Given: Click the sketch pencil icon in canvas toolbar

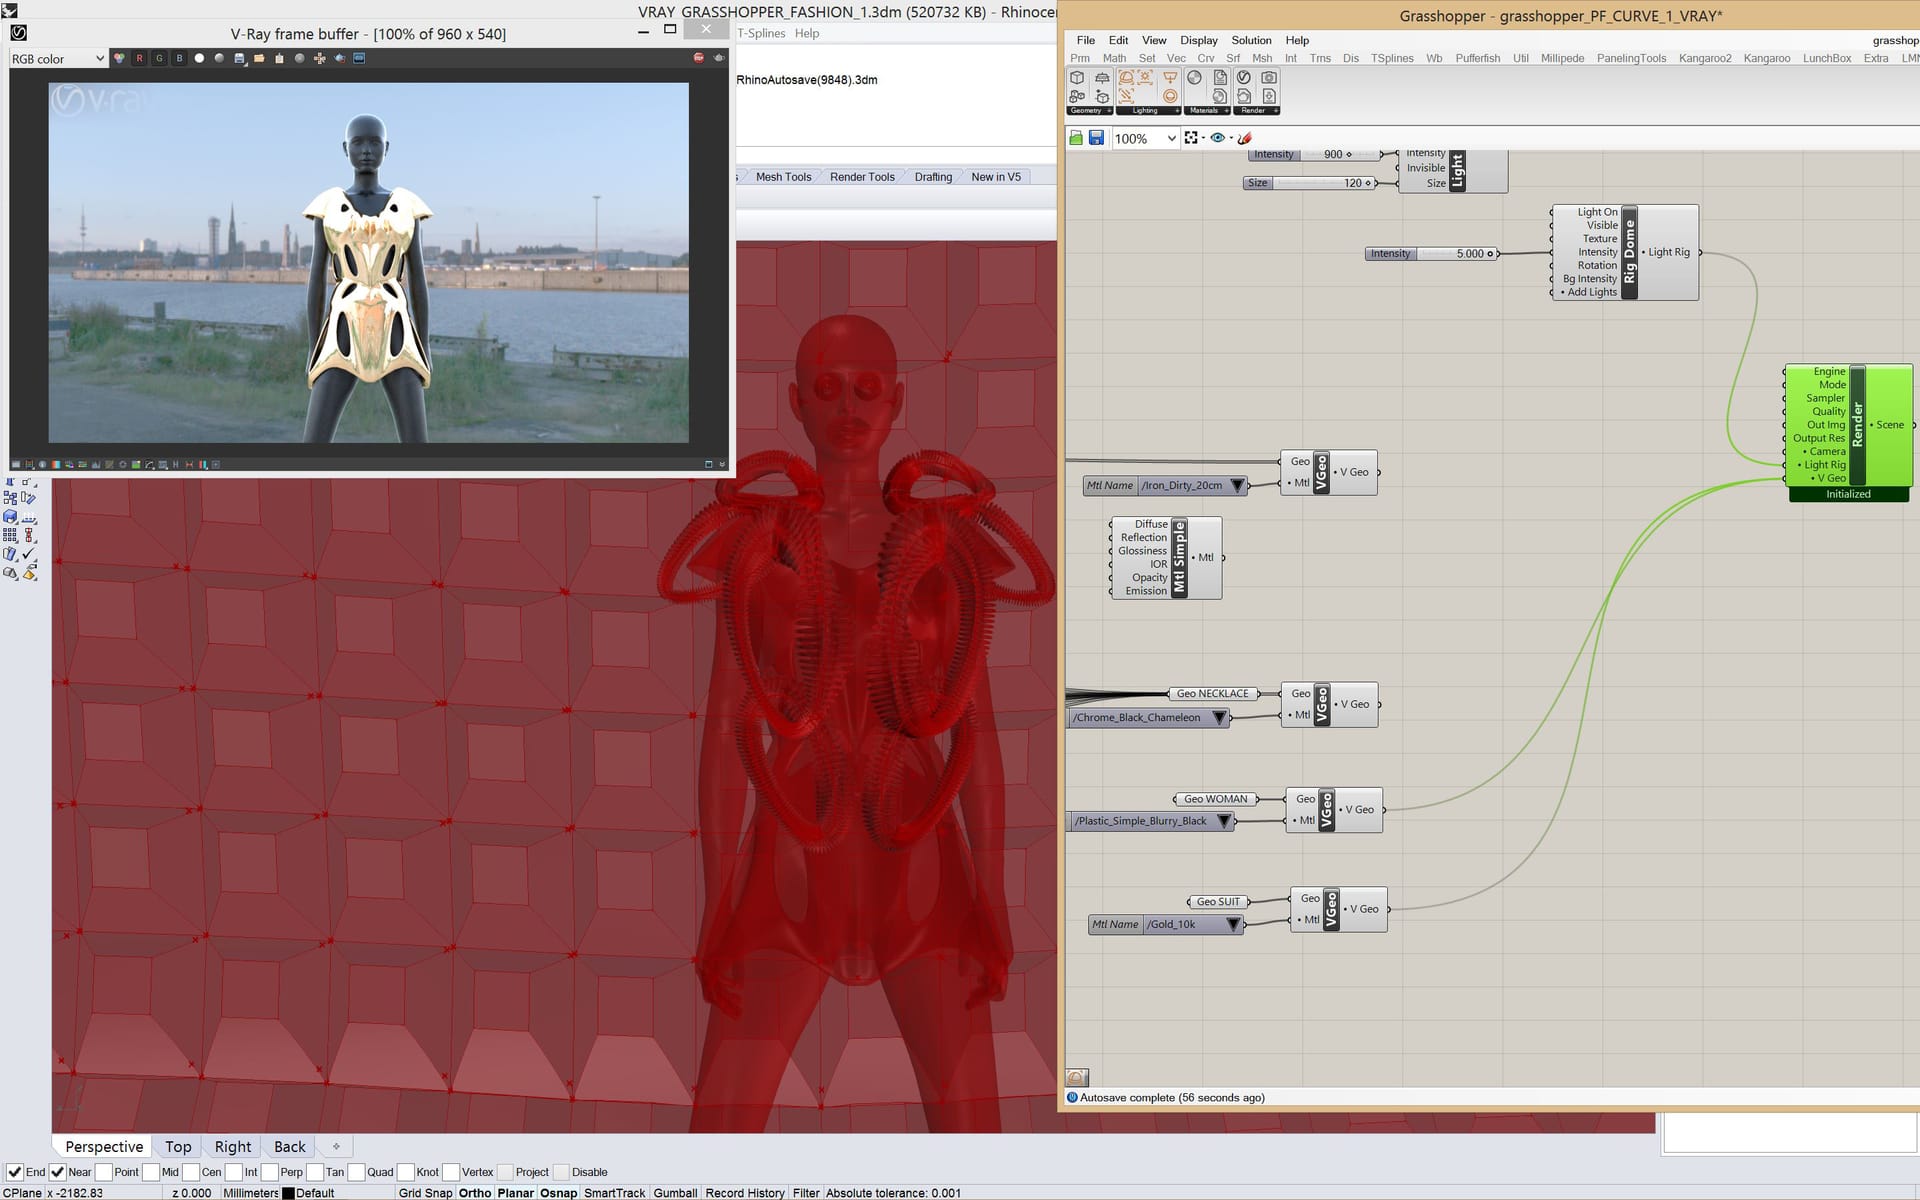Looking at the screenshot, I should coord(1245,138).
